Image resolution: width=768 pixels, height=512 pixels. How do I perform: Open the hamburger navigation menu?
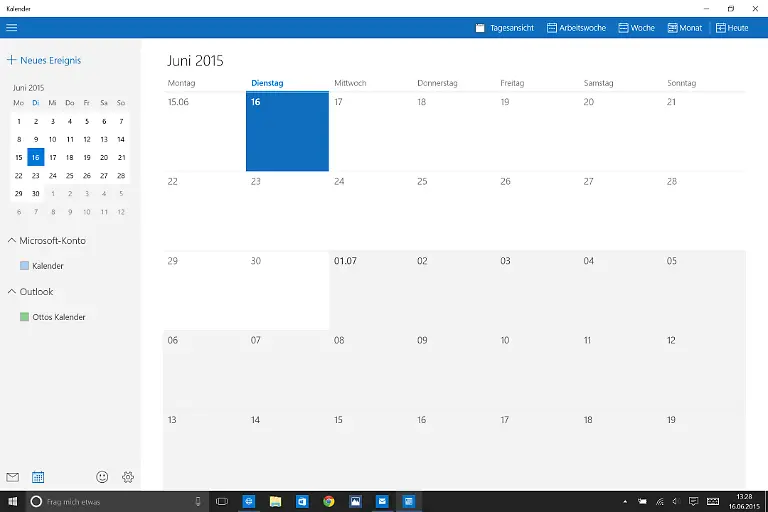[12, 28]
